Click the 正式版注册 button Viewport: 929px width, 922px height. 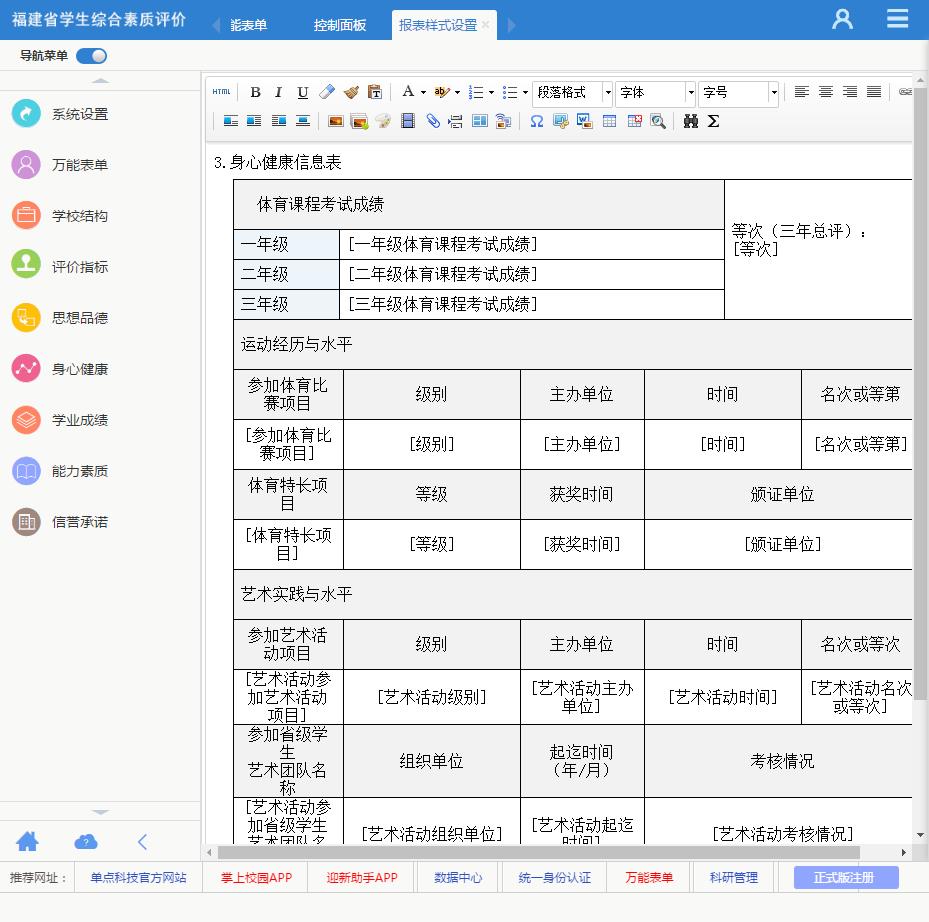(x=846, y=877)
